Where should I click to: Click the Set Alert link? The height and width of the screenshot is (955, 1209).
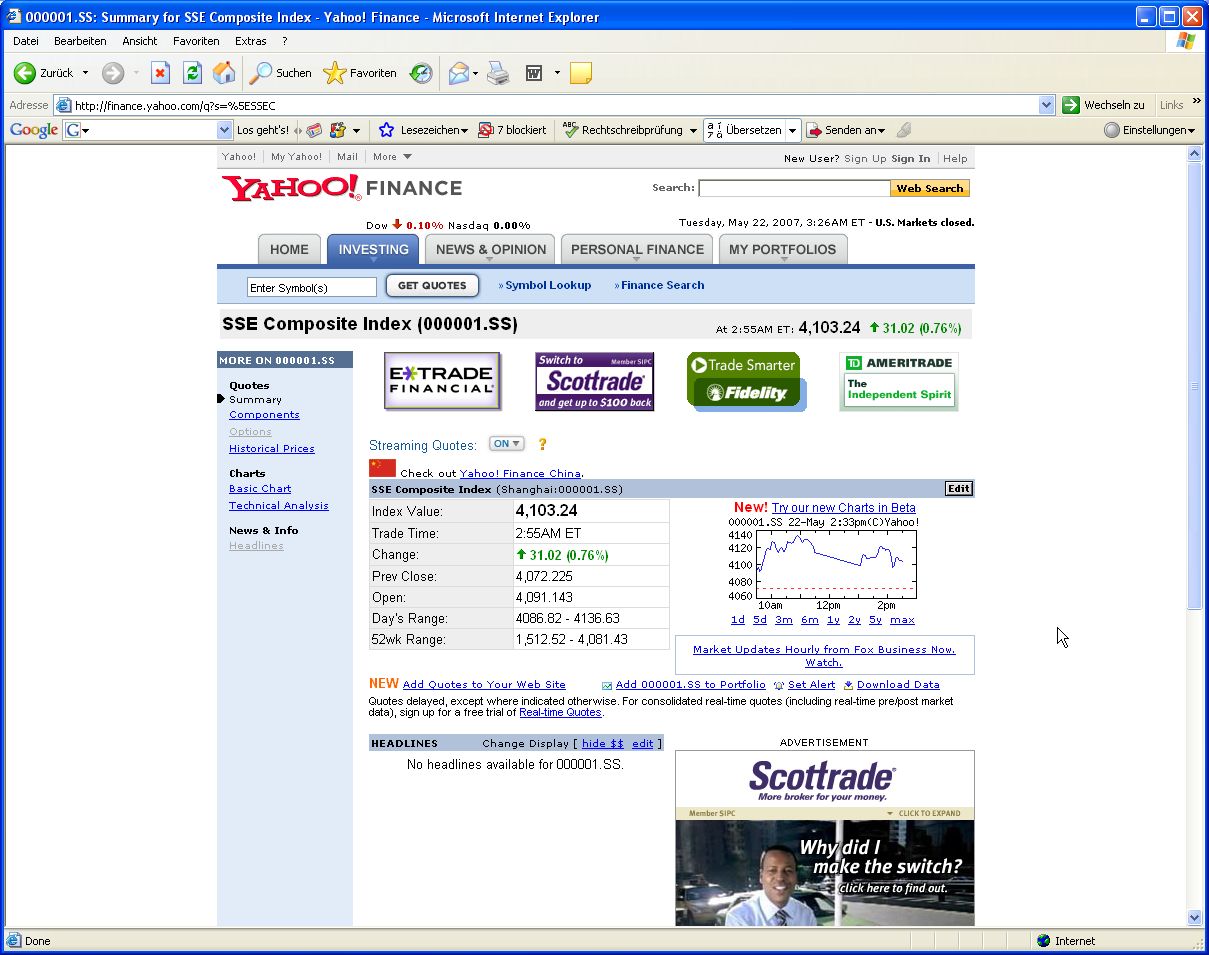click(811, 685)
